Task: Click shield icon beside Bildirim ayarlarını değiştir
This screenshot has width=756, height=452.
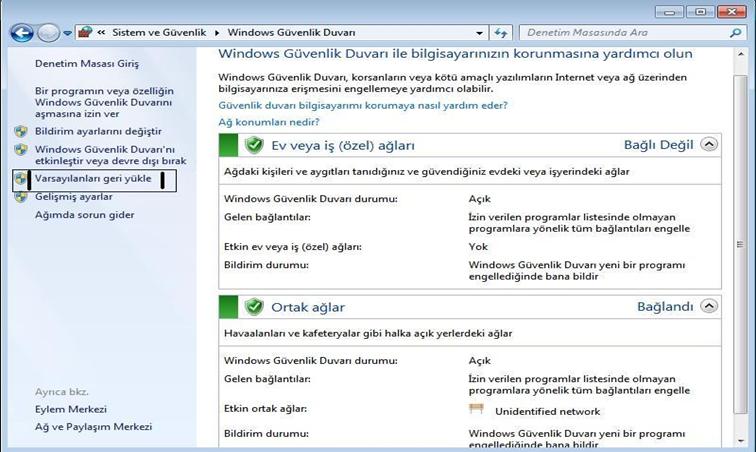Action: click(x=21, y=131)
